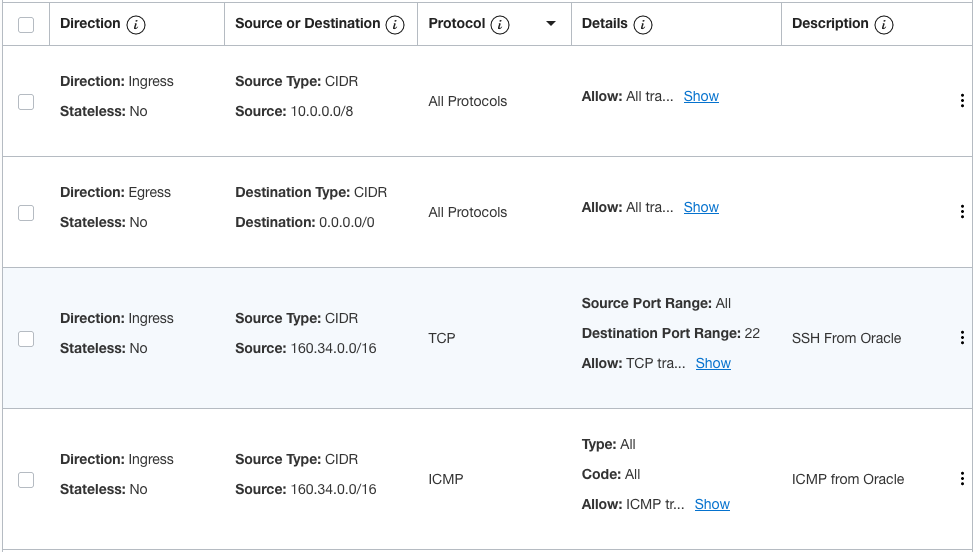The width and height of the screenshot is (973, 552).
Task: Click info icon beside Source or Destination
Action: [x=395, y=25]
